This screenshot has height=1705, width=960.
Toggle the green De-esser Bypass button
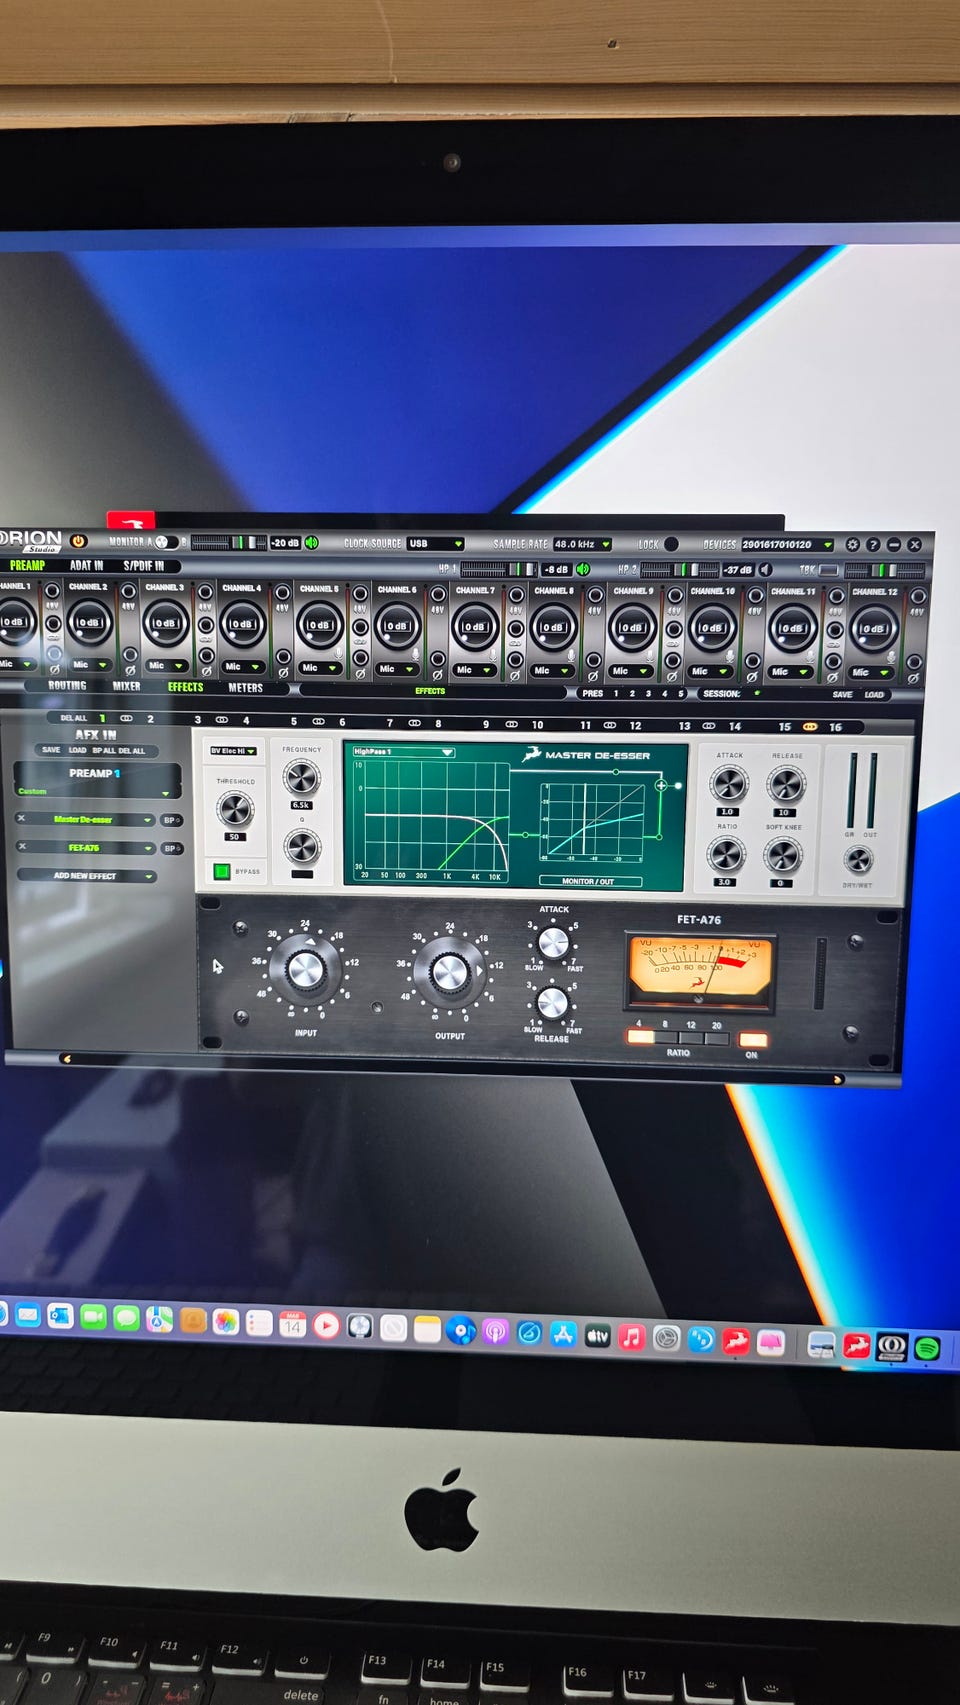222,871
